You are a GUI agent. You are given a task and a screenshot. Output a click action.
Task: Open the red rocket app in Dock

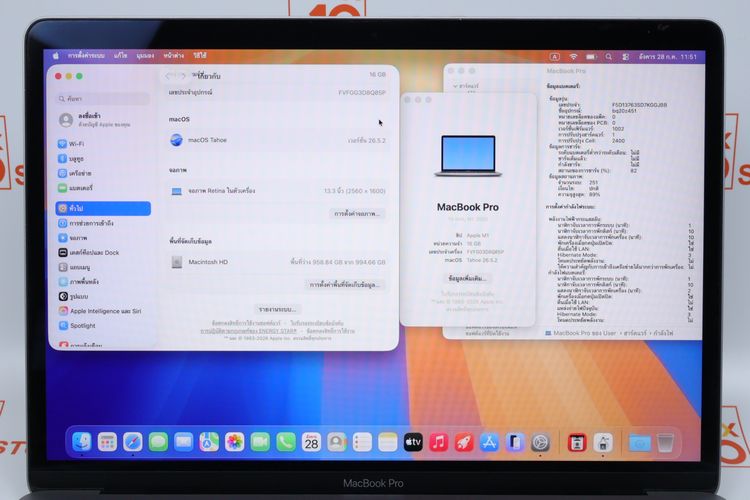click(x=464, y=442)
